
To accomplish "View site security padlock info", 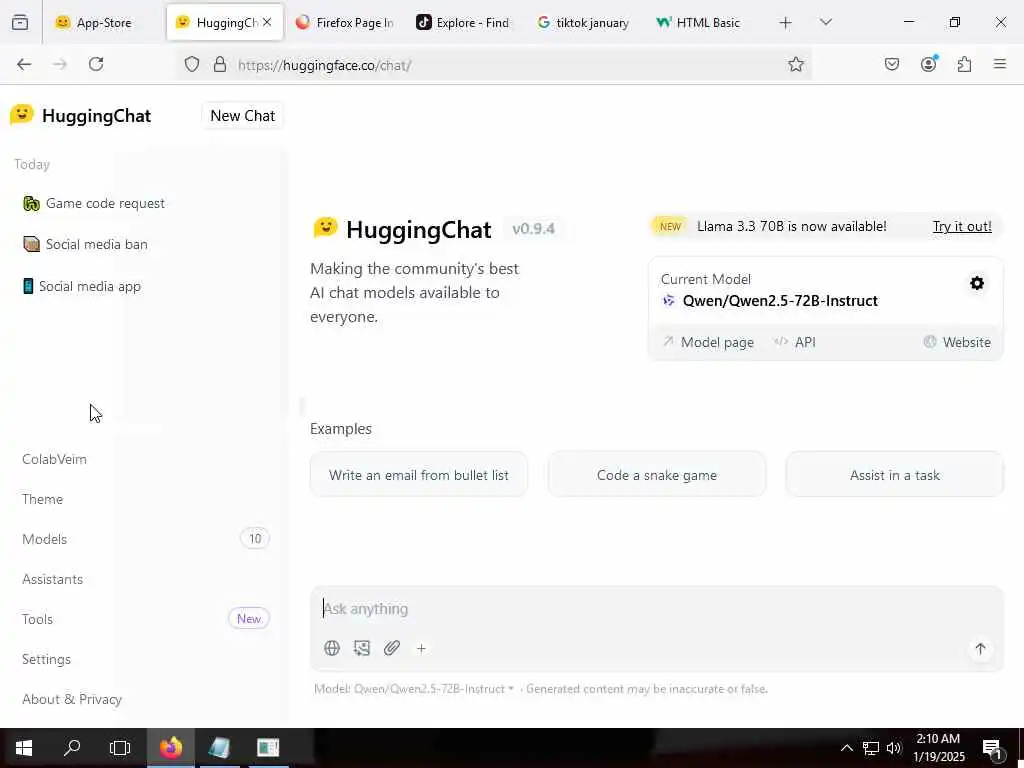I will pos(220,64).
